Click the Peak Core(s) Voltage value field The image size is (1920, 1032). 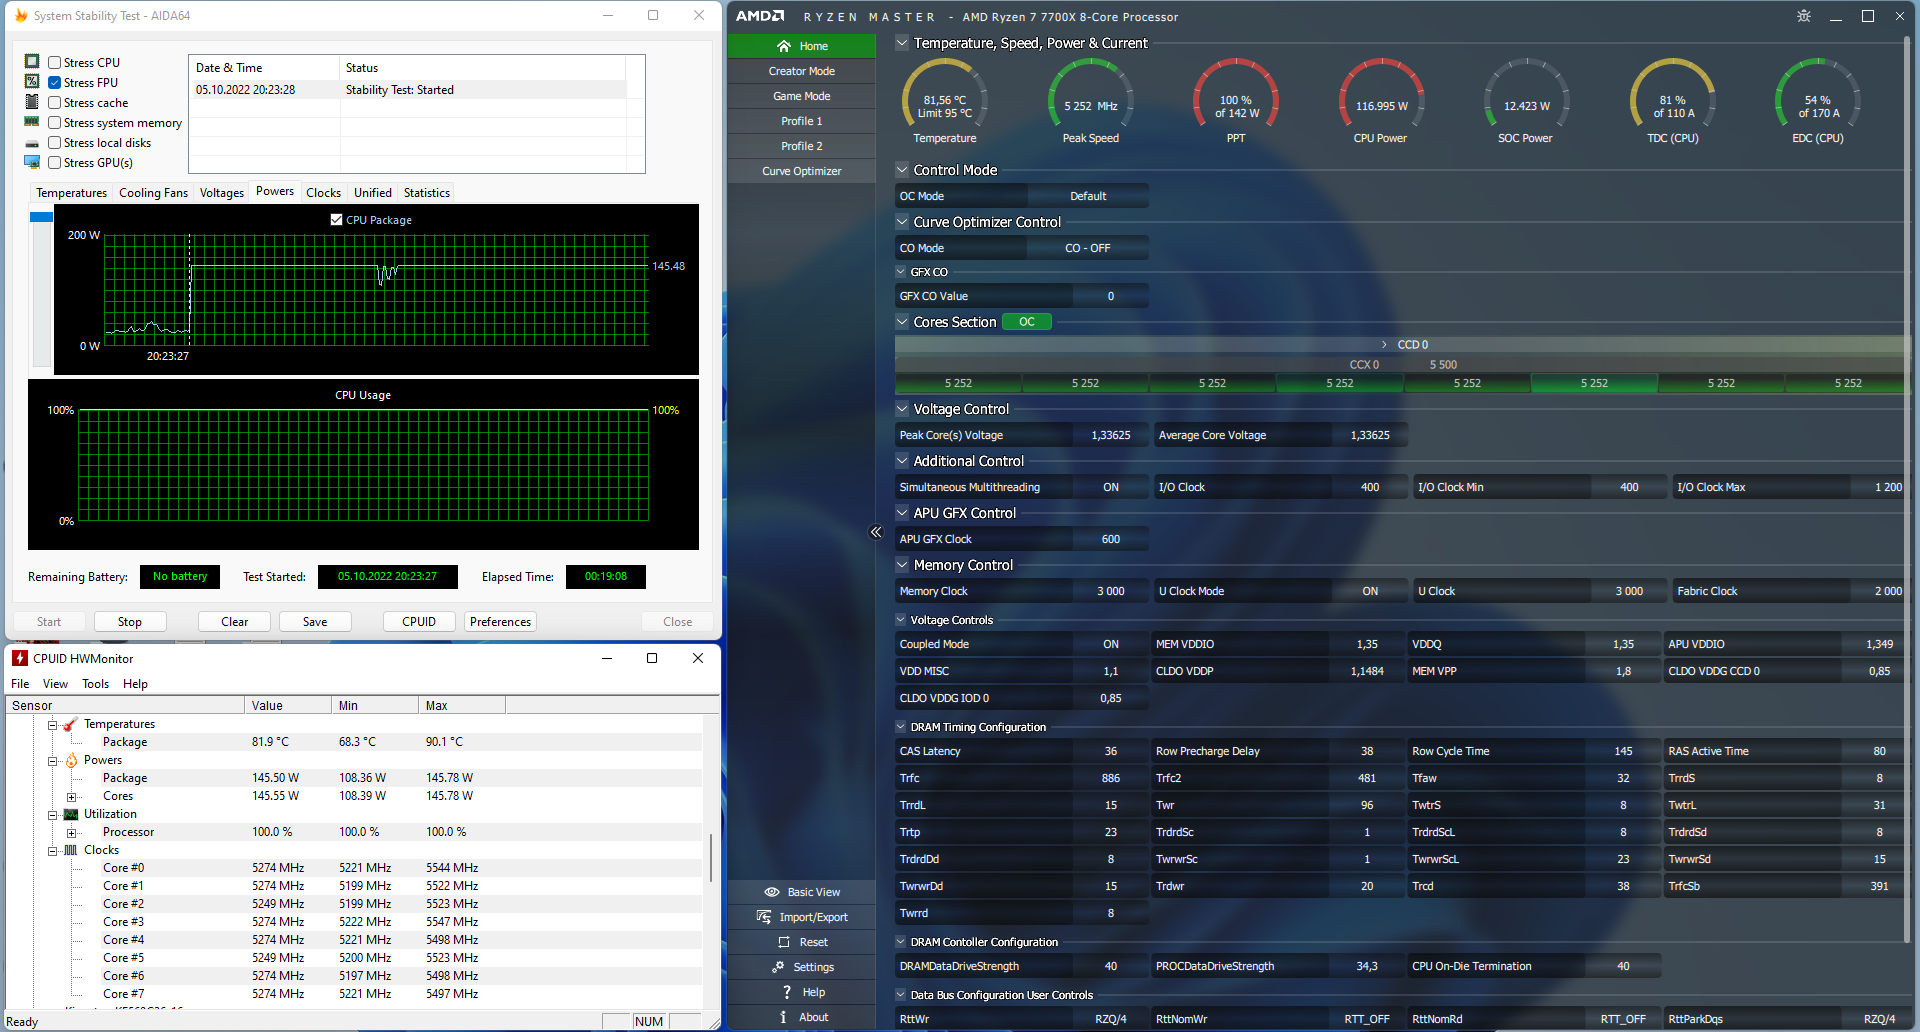(x=1110, y=435)
